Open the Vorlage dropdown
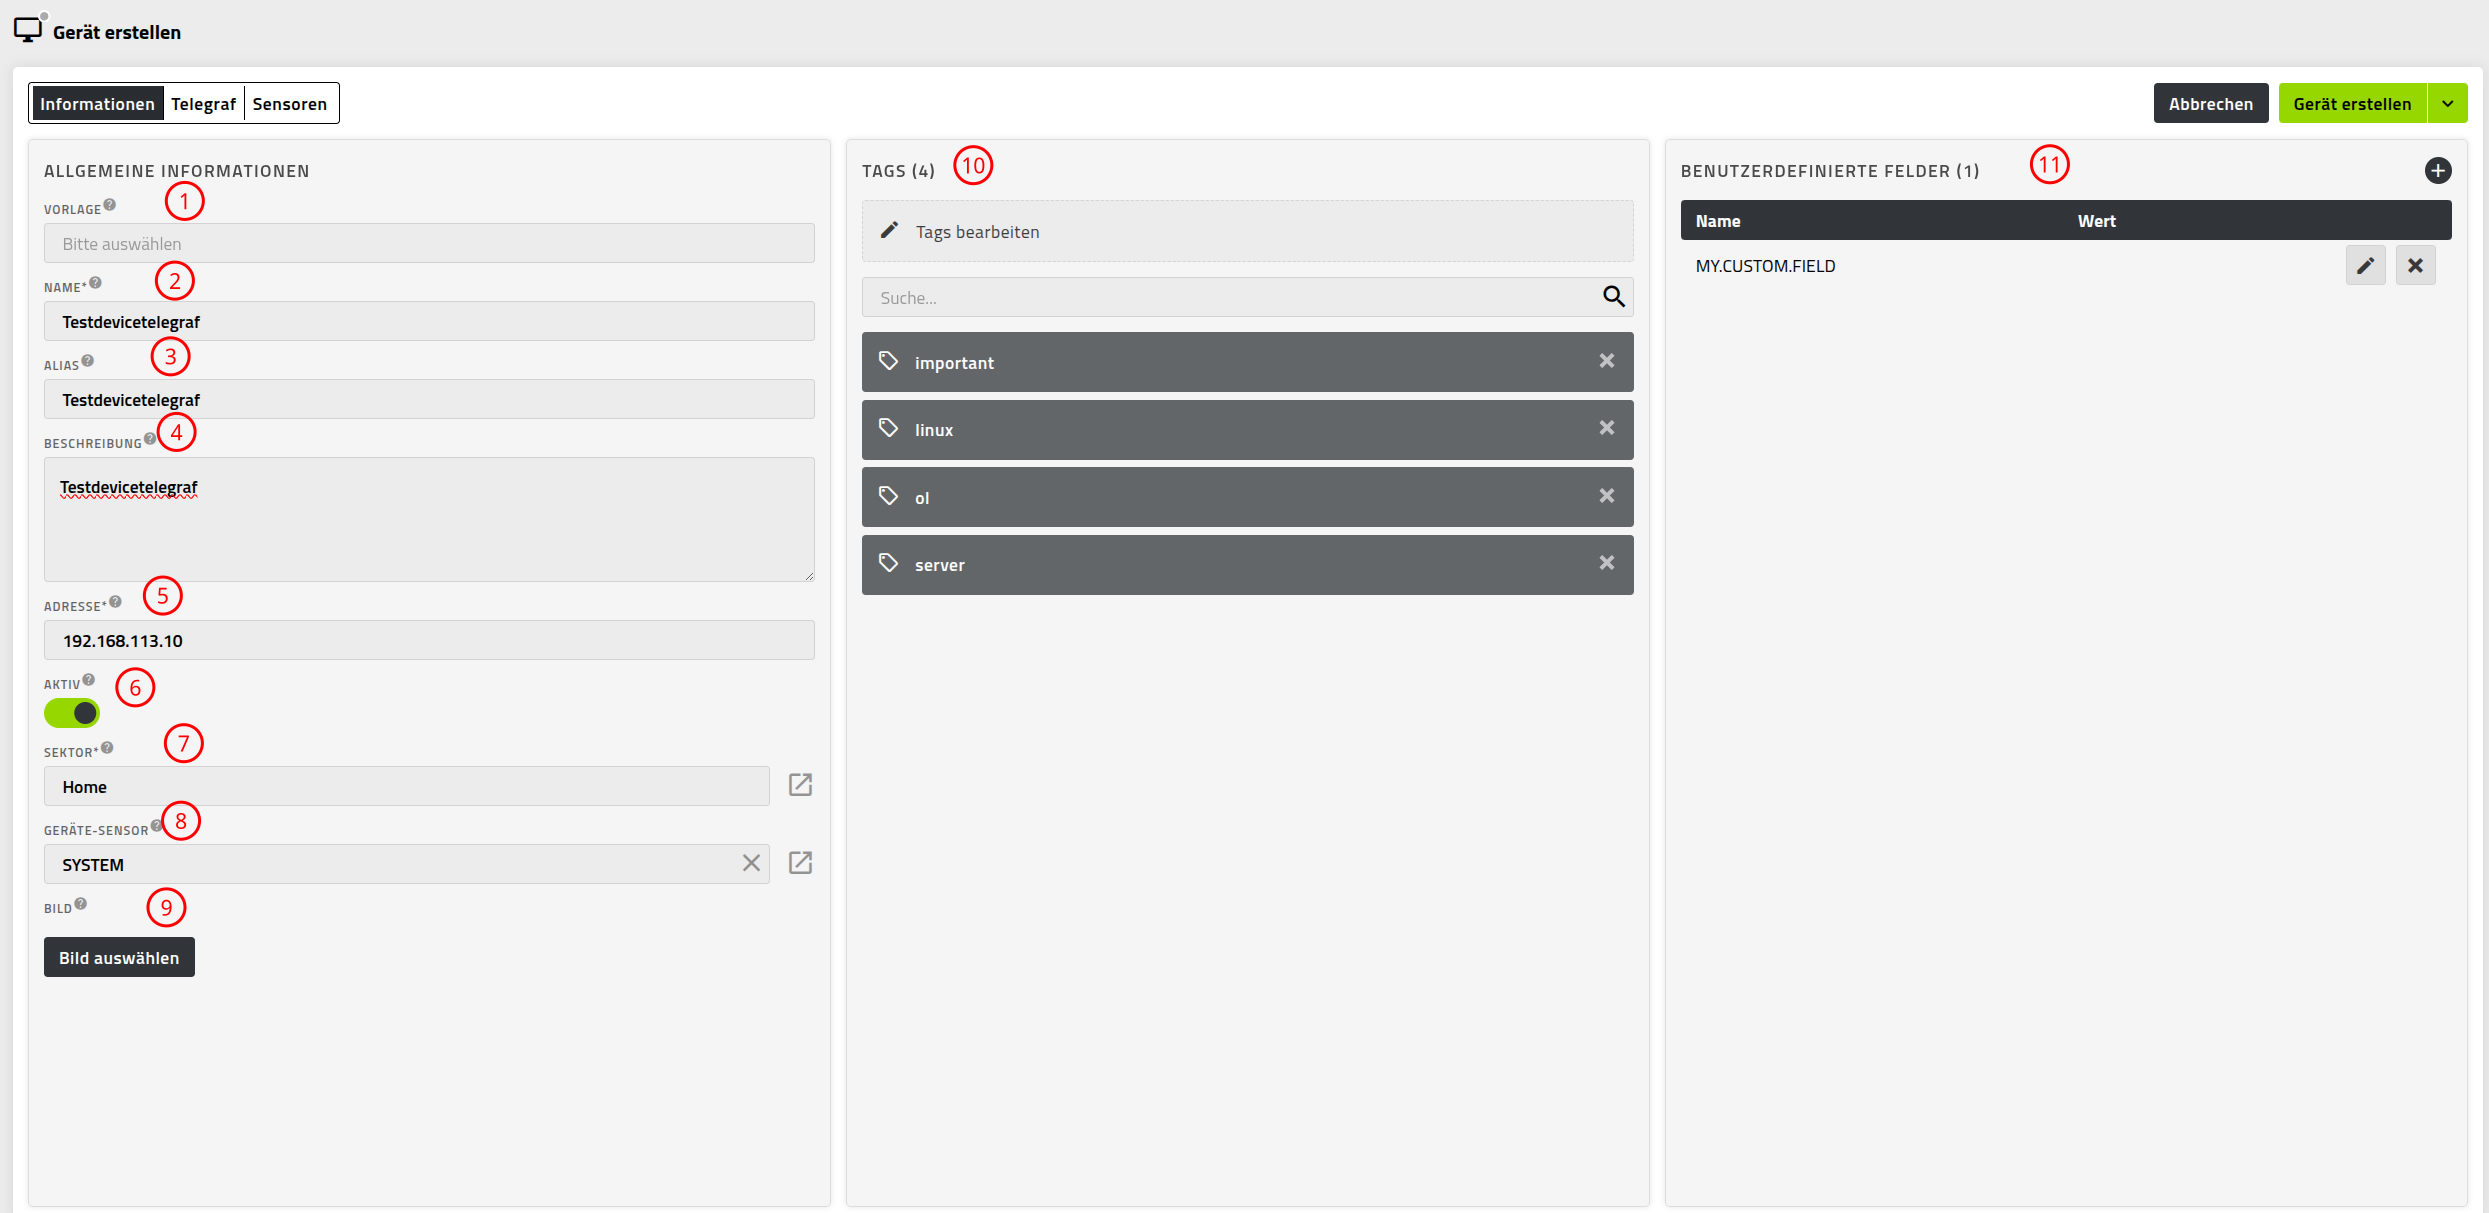Image resolution: width=2489 pixels, height=1213 pixels. [x=429, y=243]
